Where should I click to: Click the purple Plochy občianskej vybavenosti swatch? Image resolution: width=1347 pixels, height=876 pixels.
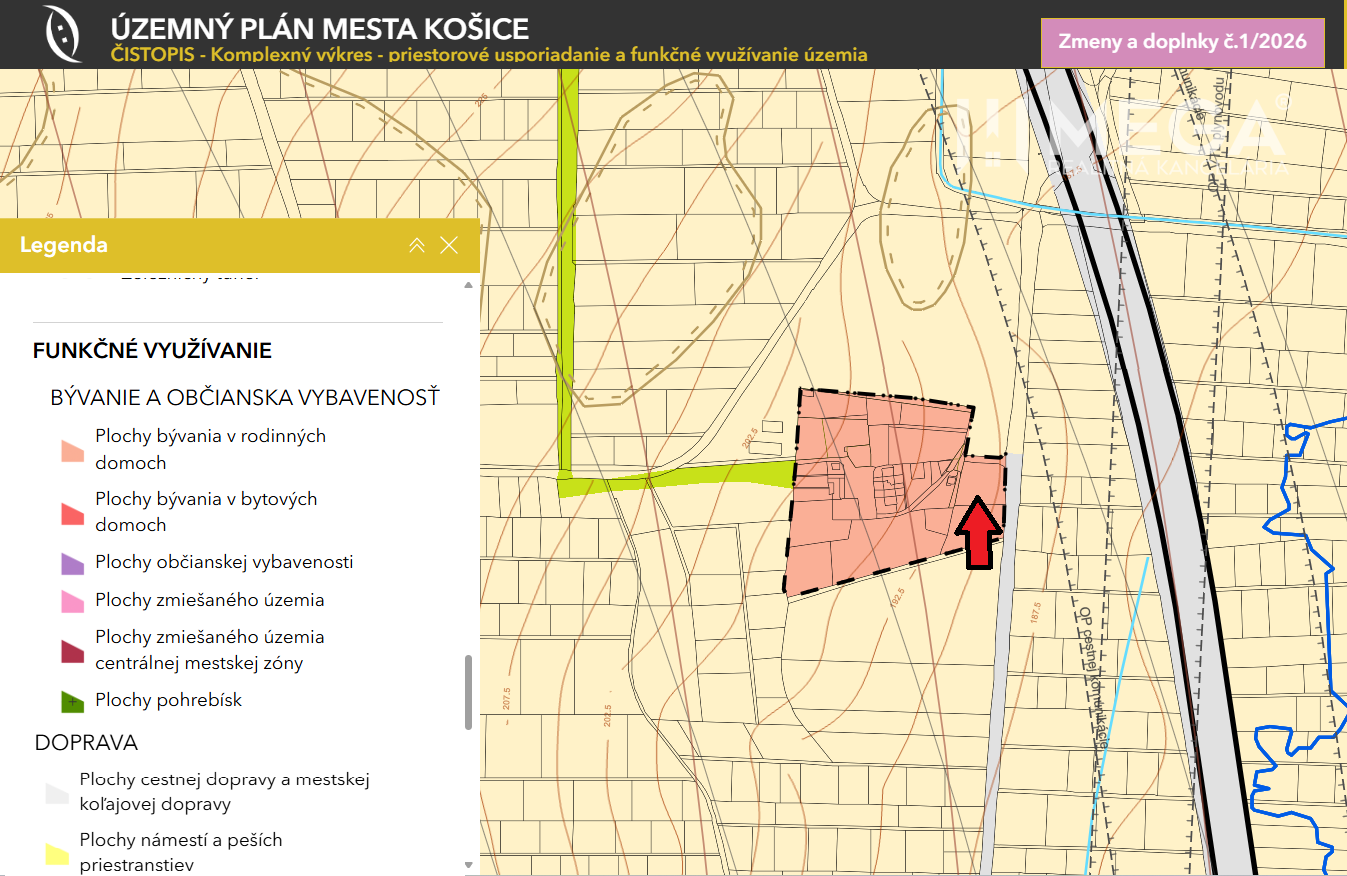point(72,563)
